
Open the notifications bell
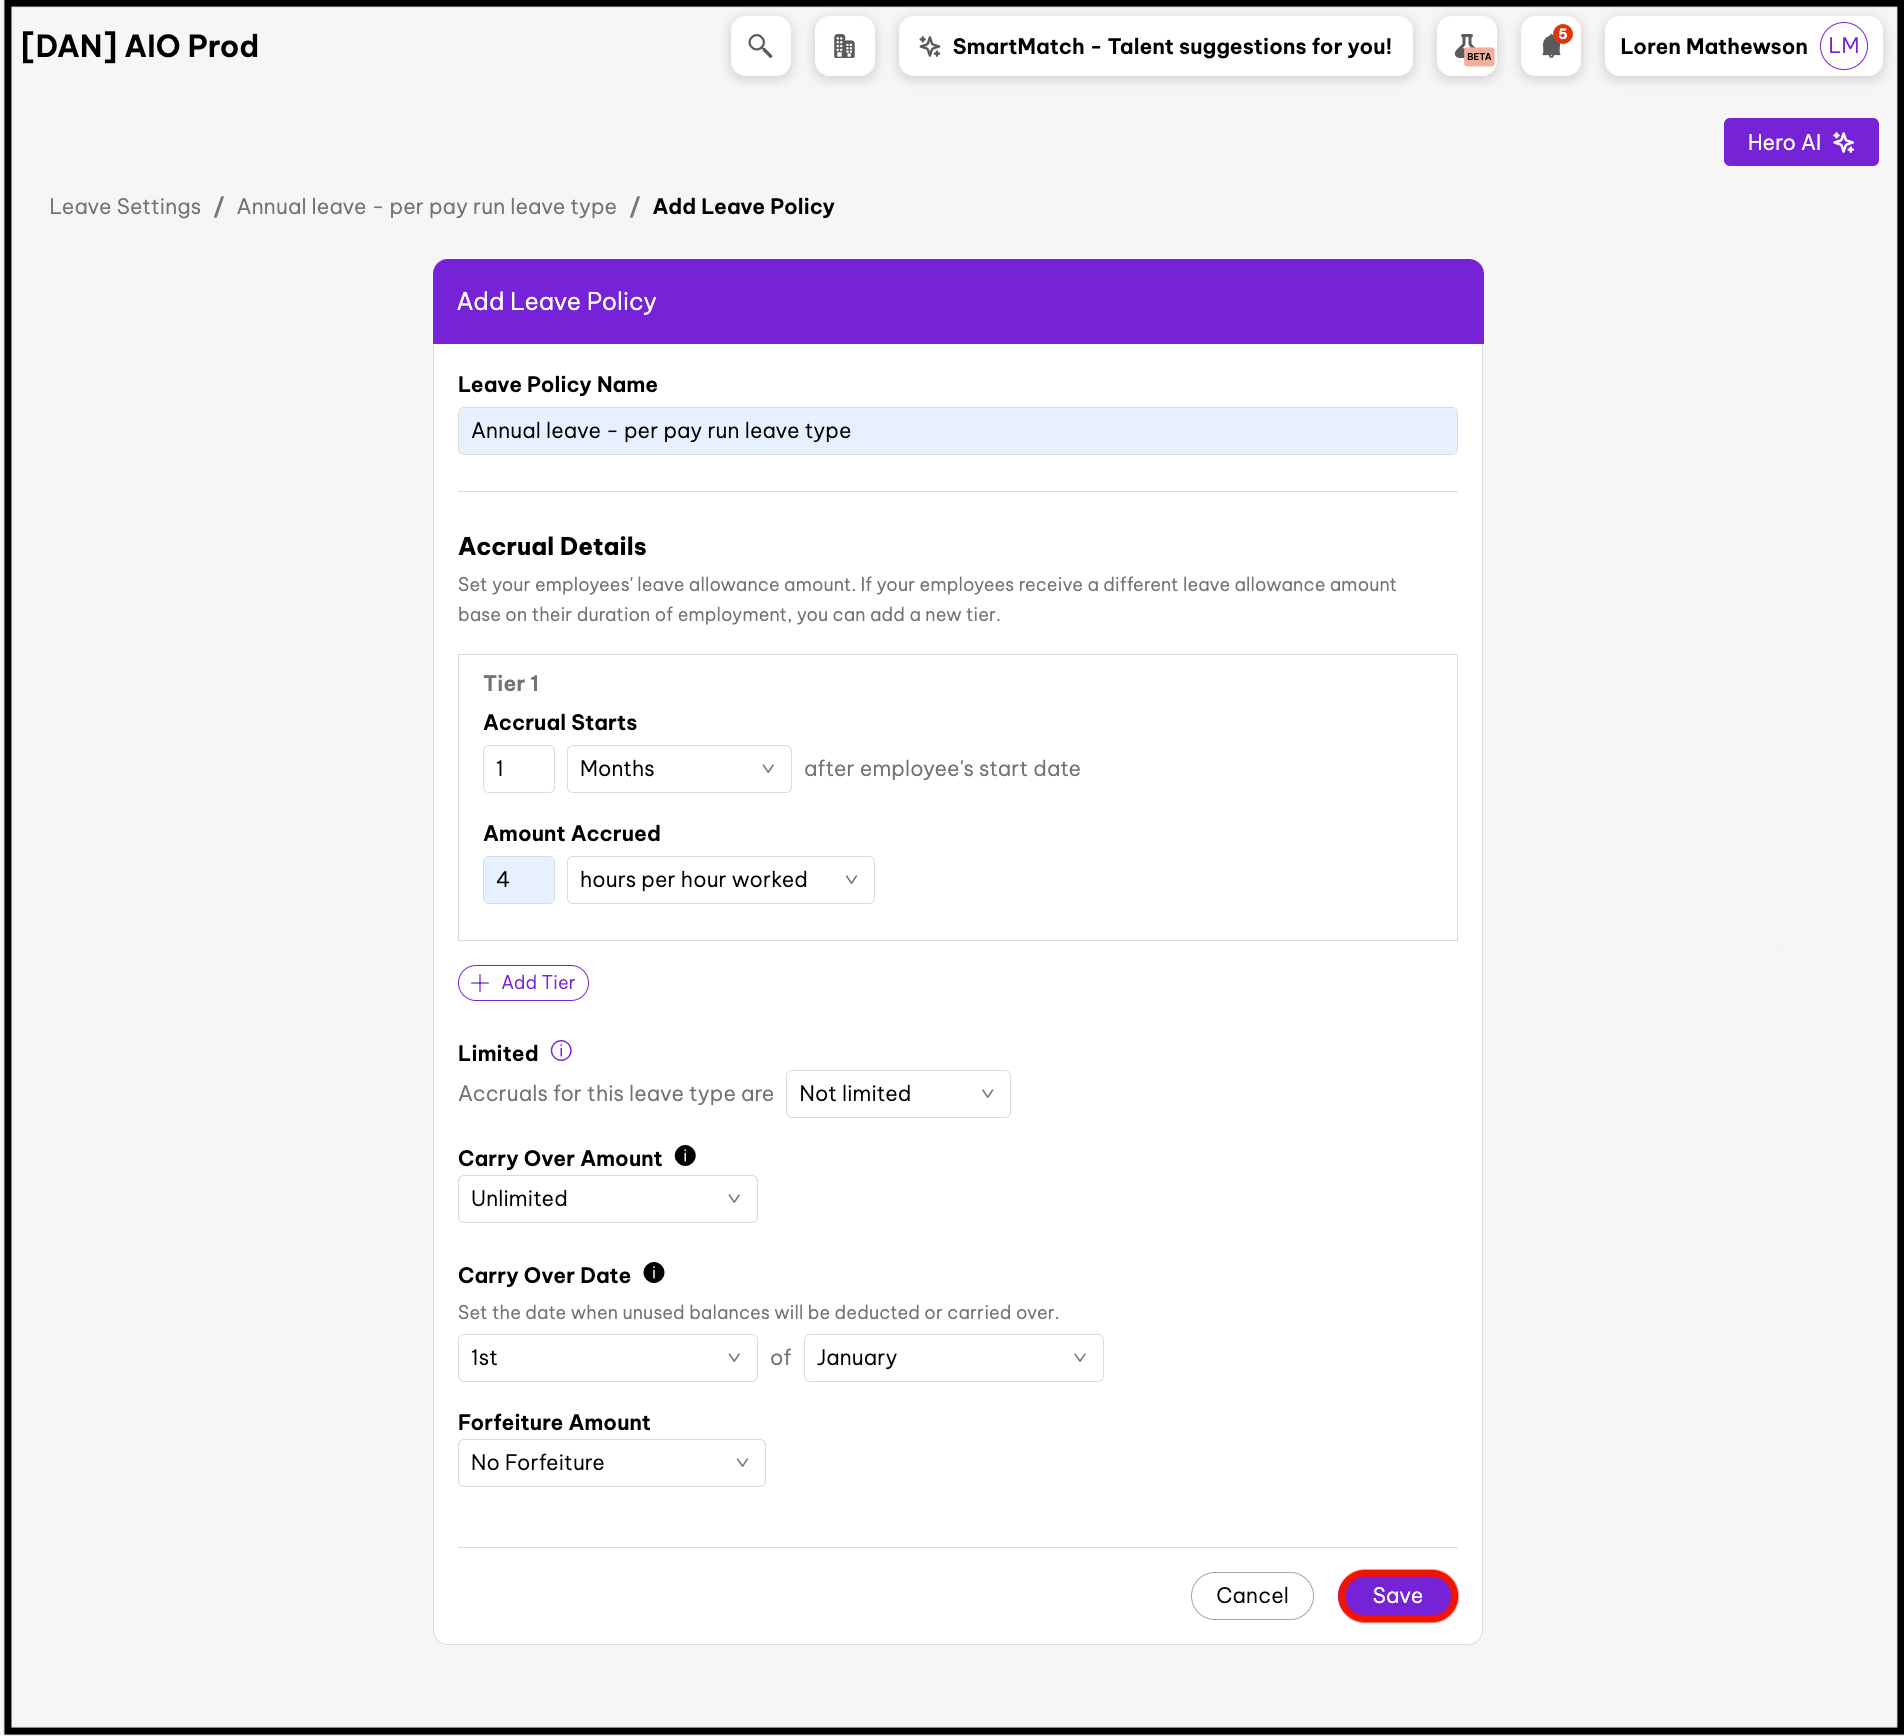pos(1551,46)
